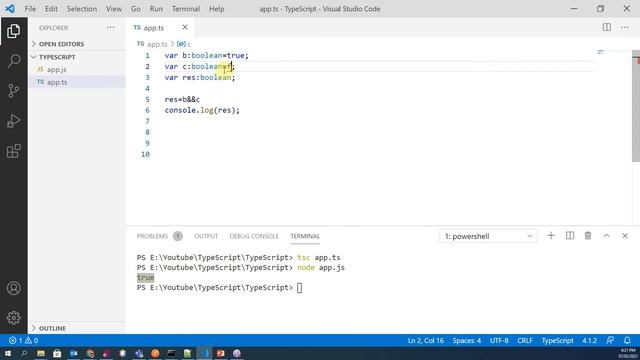This screenshot has width=640, height=360.
Task: Close the app.ts editor tab
Action: (x=185, y=27)
